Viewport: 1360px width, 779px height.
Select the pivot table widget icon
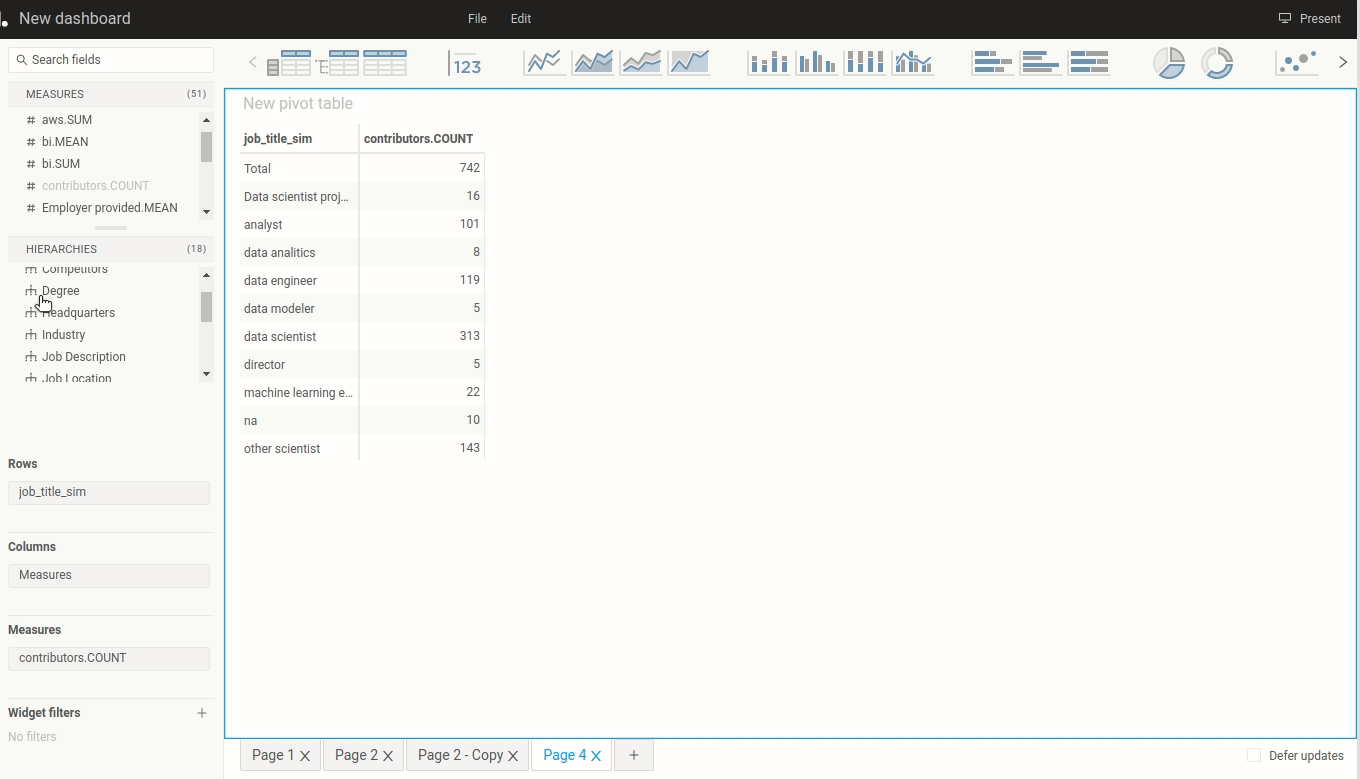tap(288, 63)
